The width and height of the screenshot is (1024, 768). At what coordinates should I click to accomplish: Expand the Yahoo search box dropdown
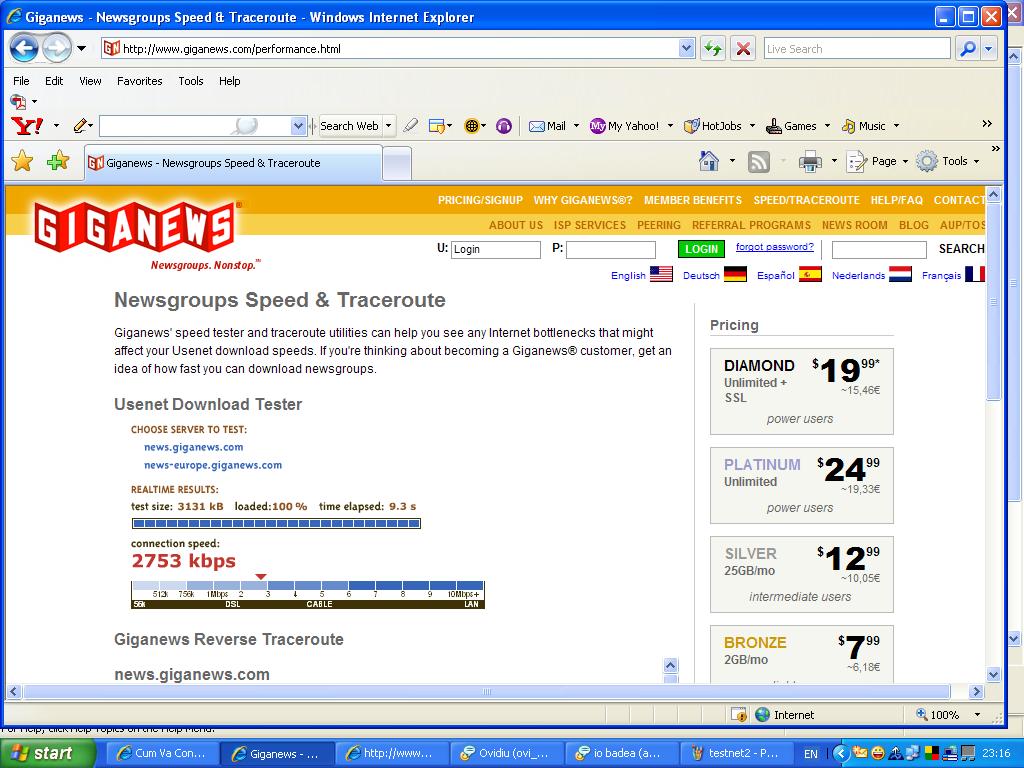[298, 126]
